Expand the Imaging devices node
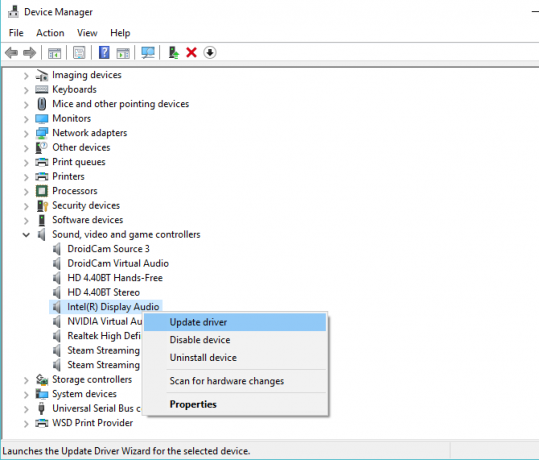 point(26,76)
